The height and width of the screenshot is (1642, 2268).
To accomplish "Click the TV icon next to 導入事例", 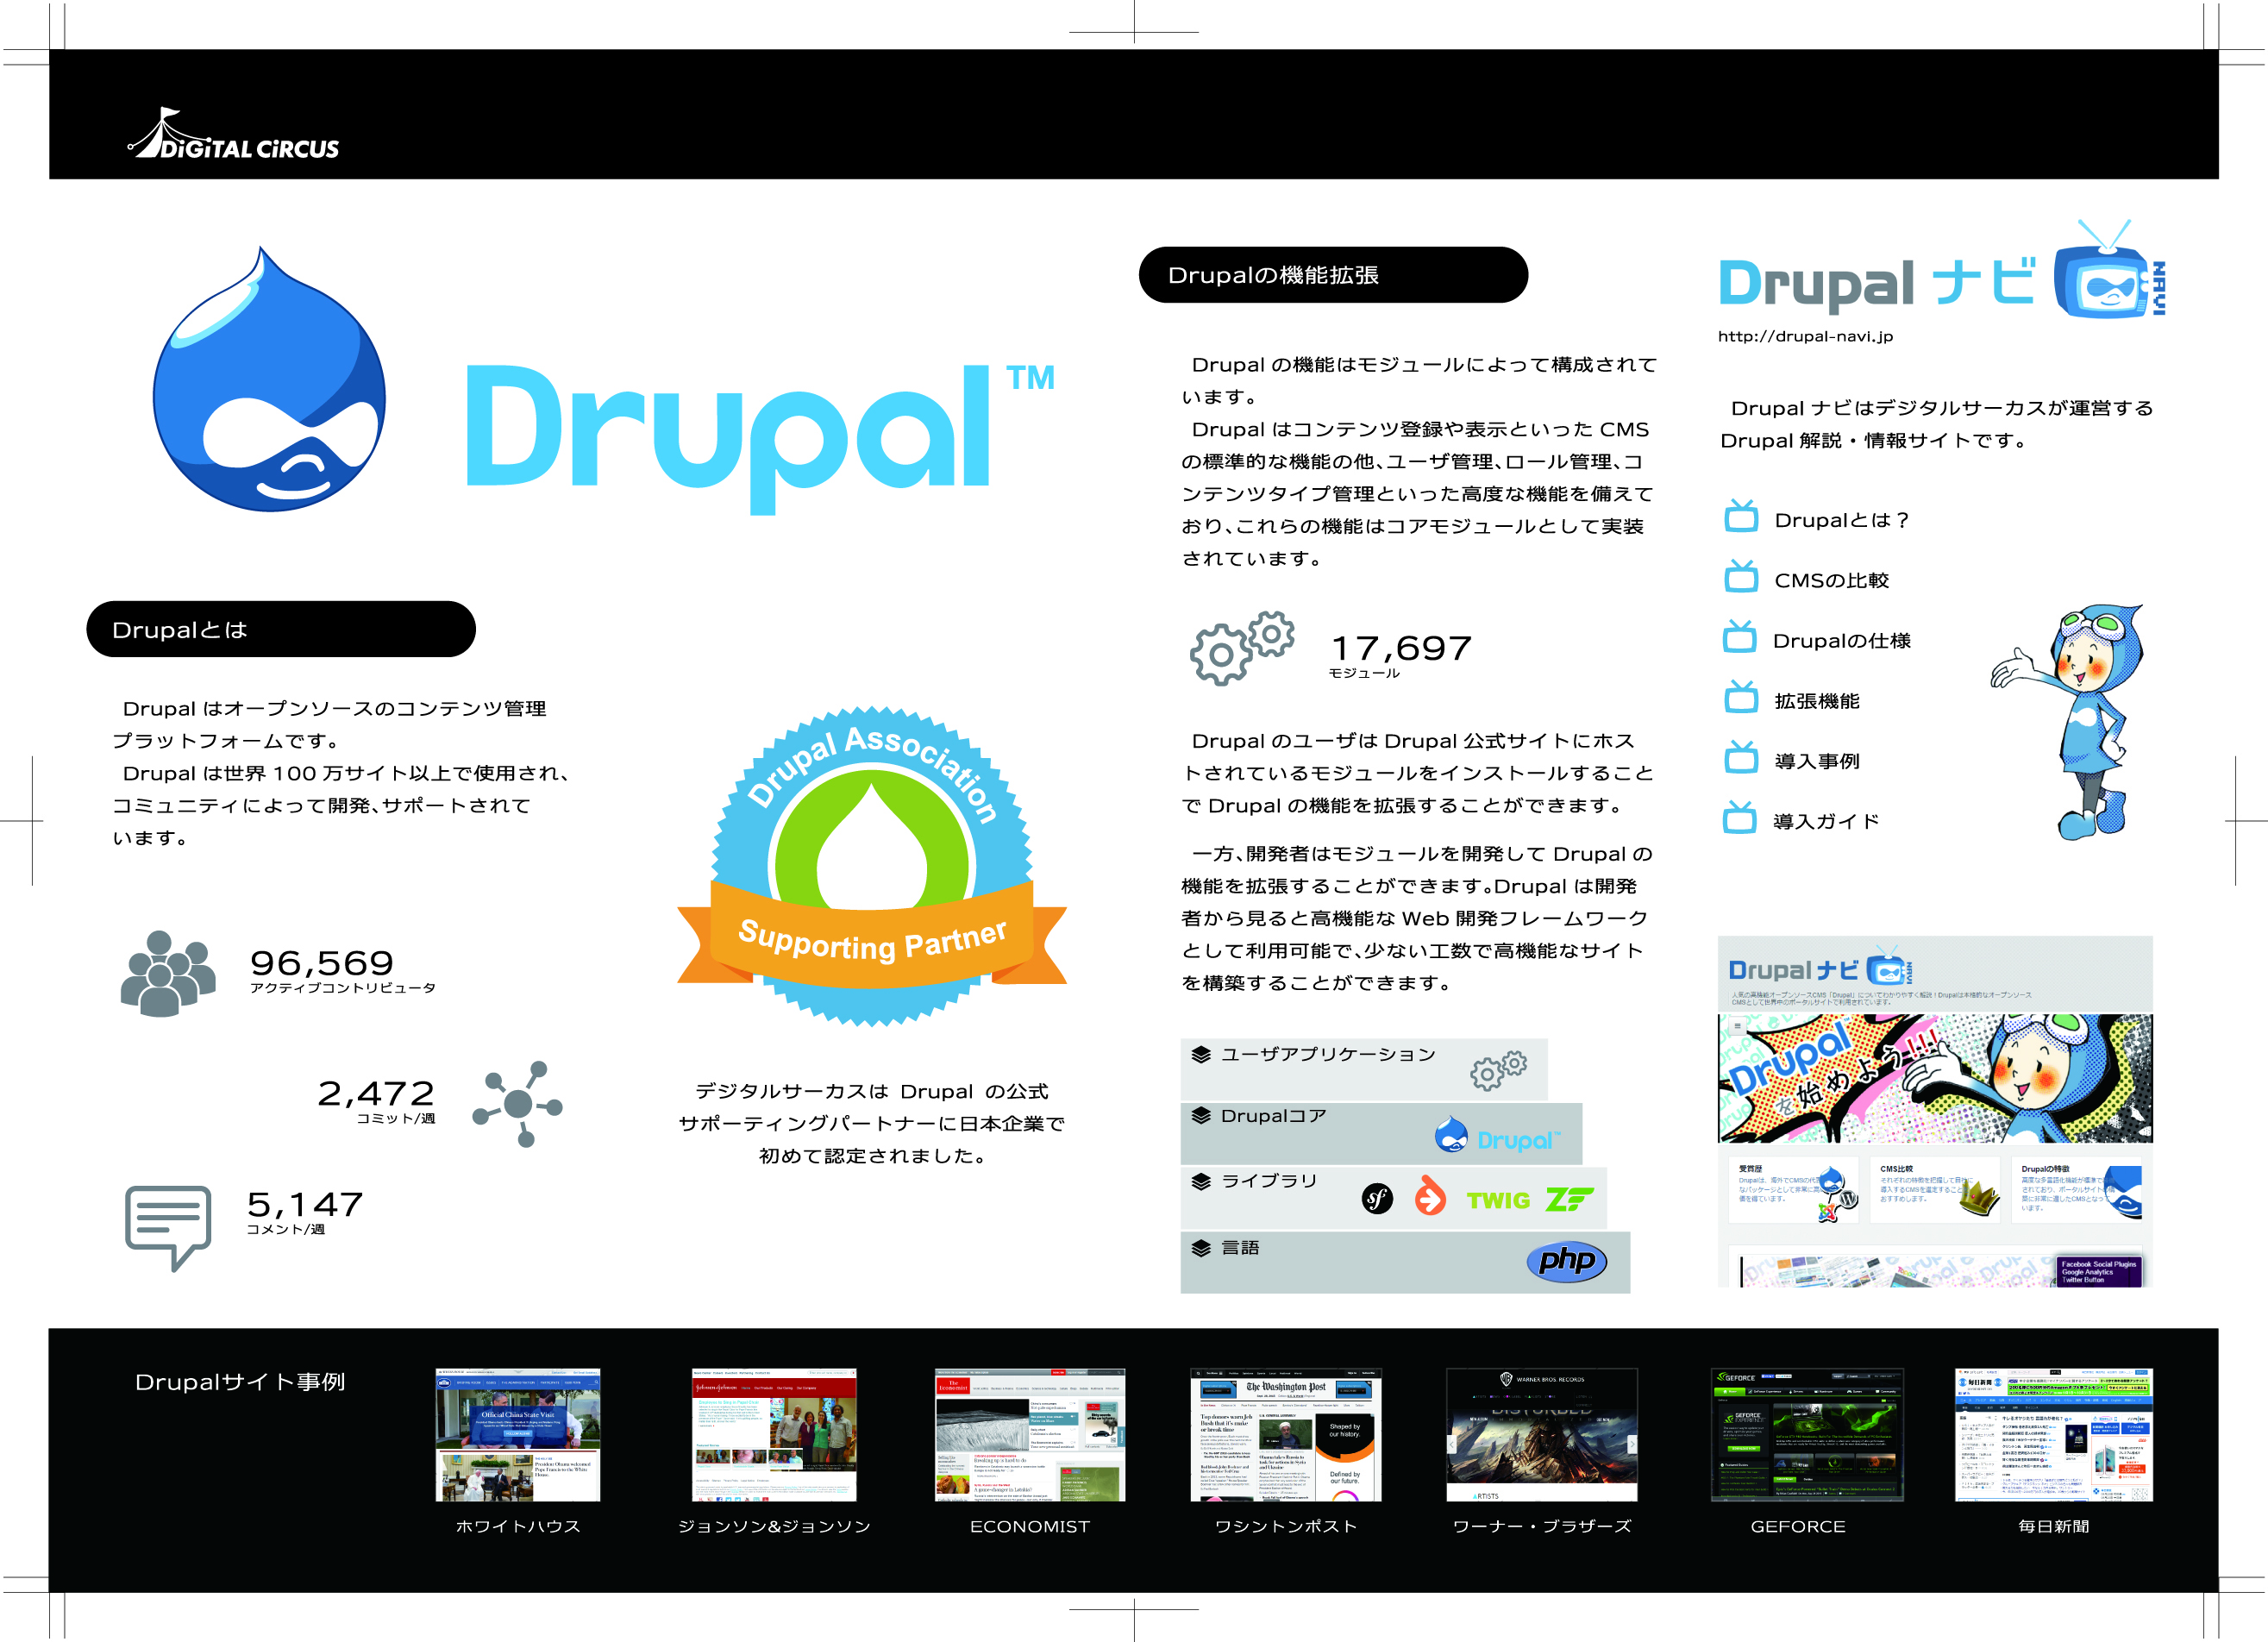I will coord(1741,757).
